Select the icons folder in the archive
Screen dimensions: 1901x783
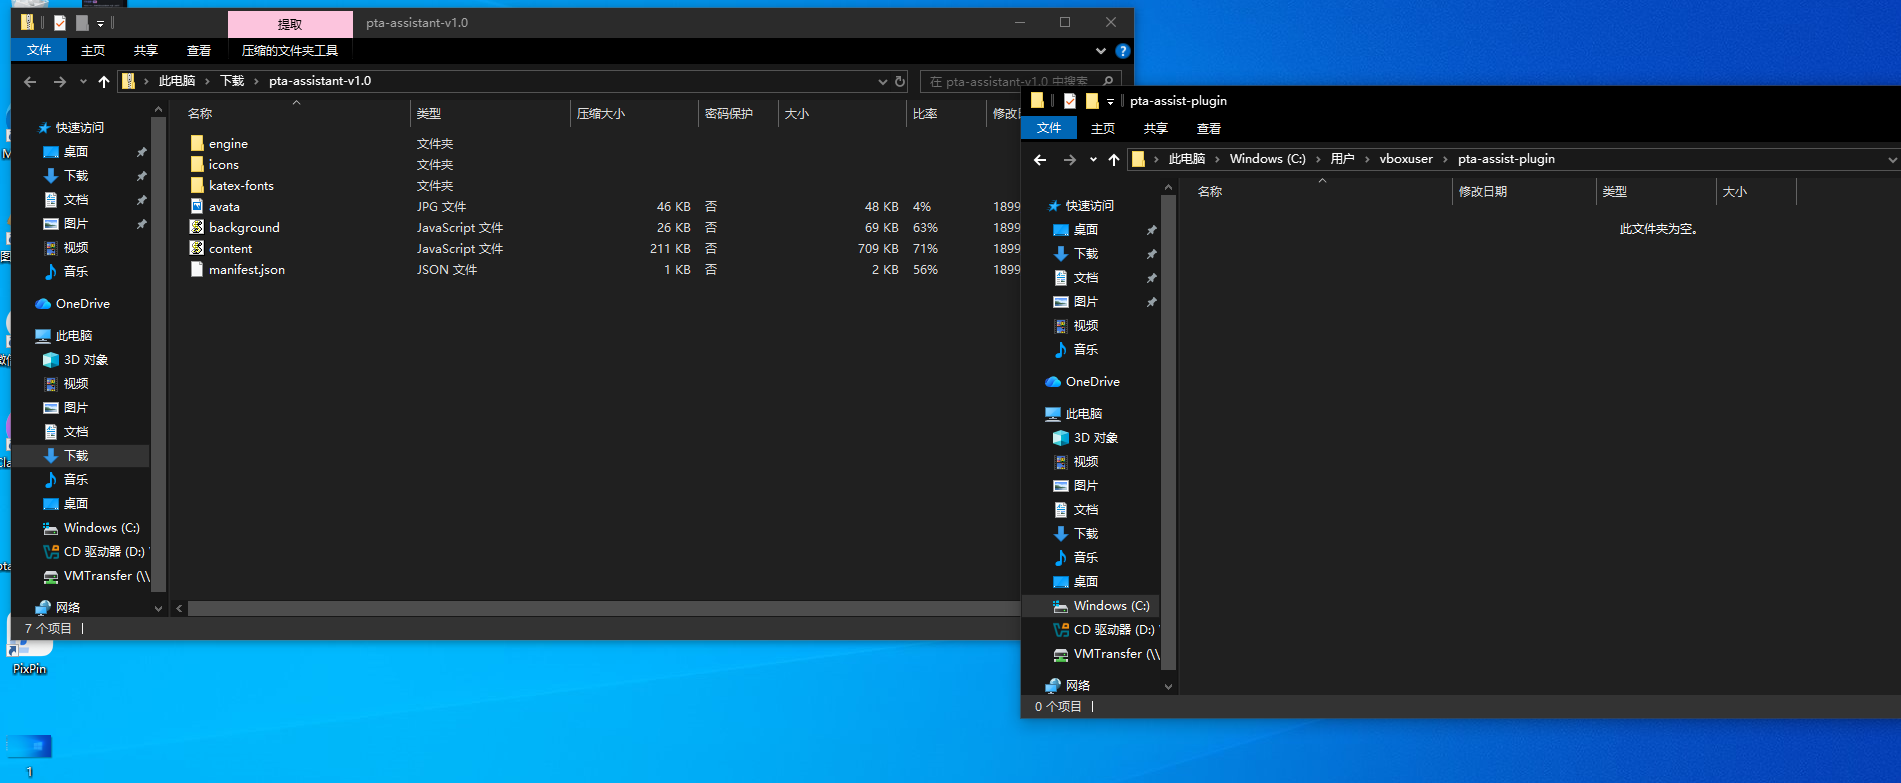point(223,165)
